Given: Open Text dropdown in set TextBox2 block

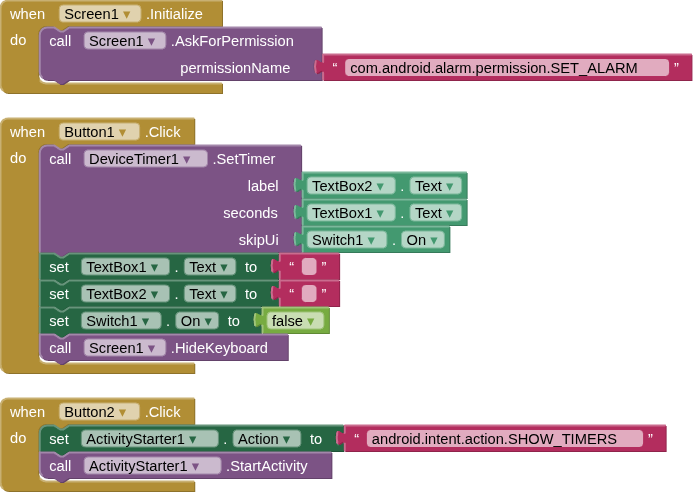Looking at the screenshot, I should tap(210, 294).
